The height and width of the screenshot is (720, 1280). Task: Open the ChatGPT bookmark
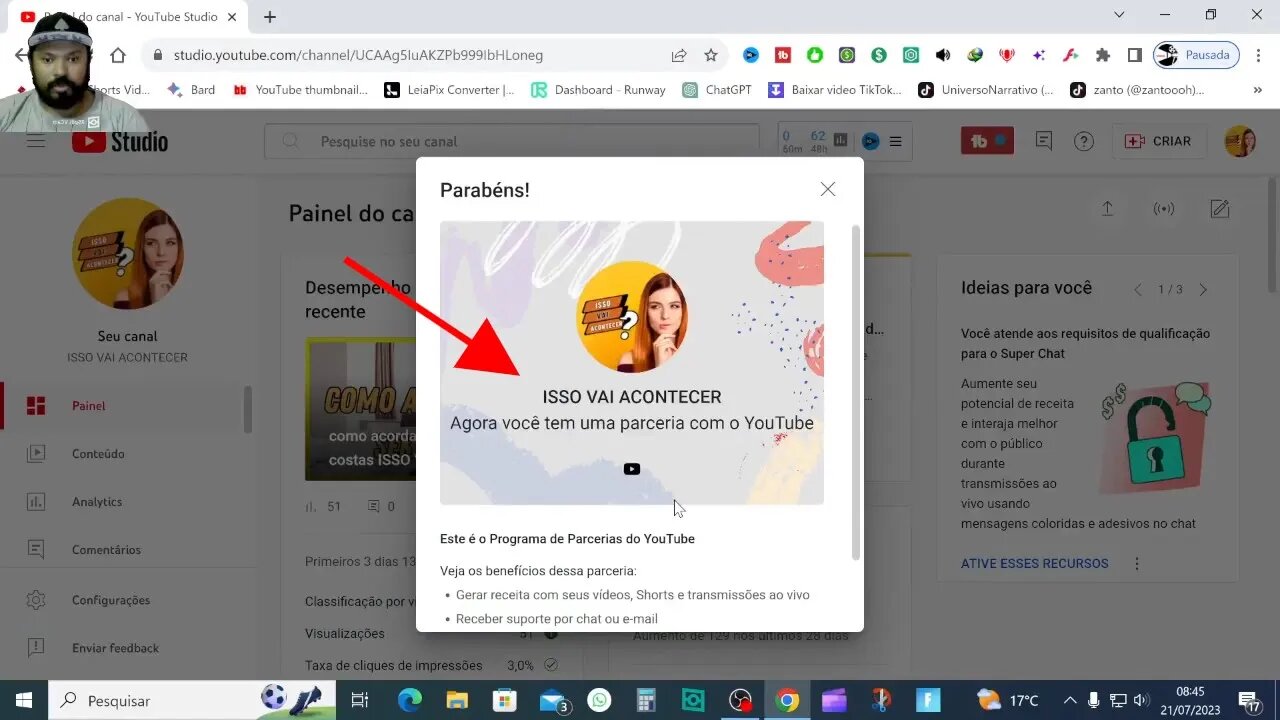click(717, 90)
